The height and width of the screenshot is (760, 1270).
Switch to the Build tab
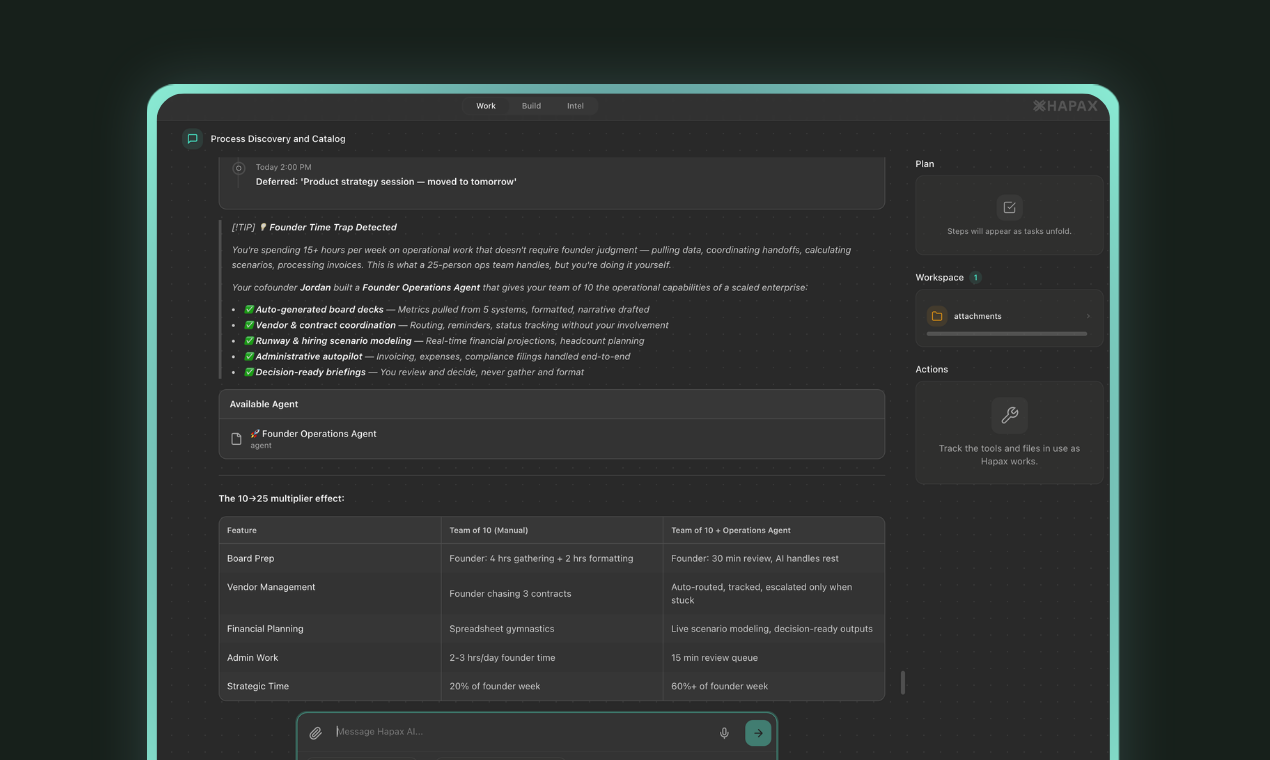pyautogui.click(x=531, y=105)
